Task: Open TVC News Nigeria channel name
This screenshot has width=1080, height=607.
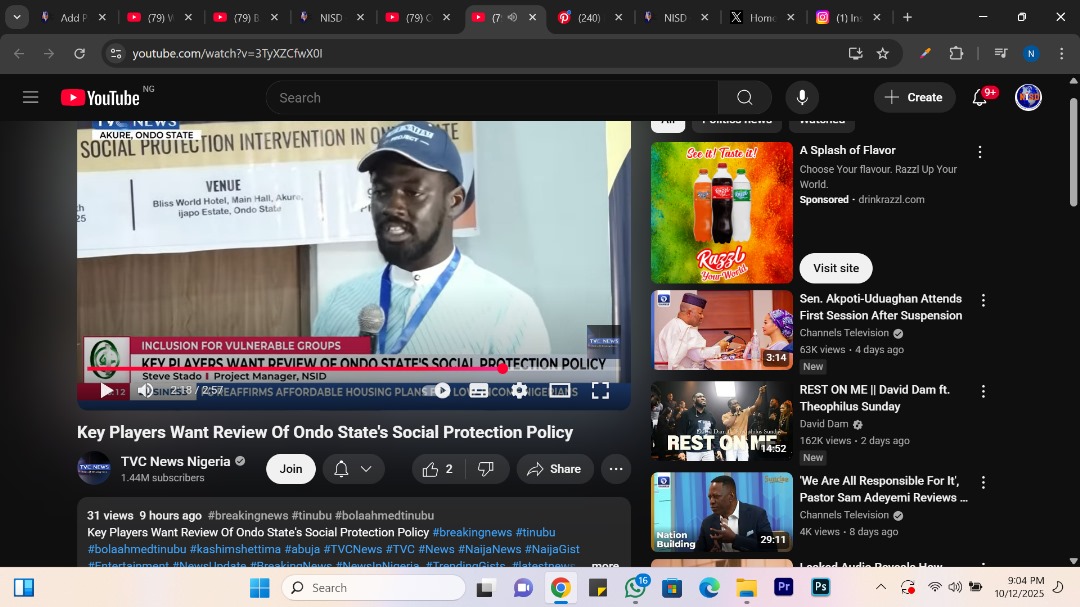Action: click(176, 462)
